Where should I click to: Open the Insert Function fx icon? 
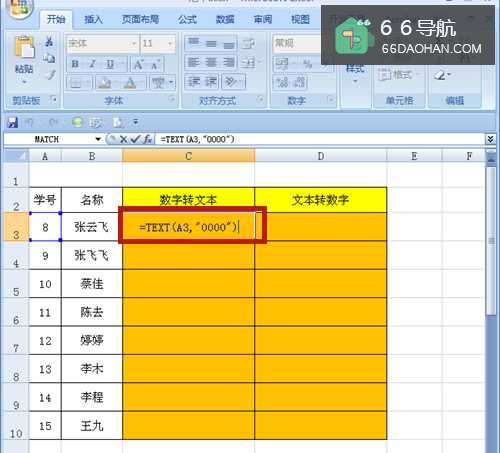point(148,139)
